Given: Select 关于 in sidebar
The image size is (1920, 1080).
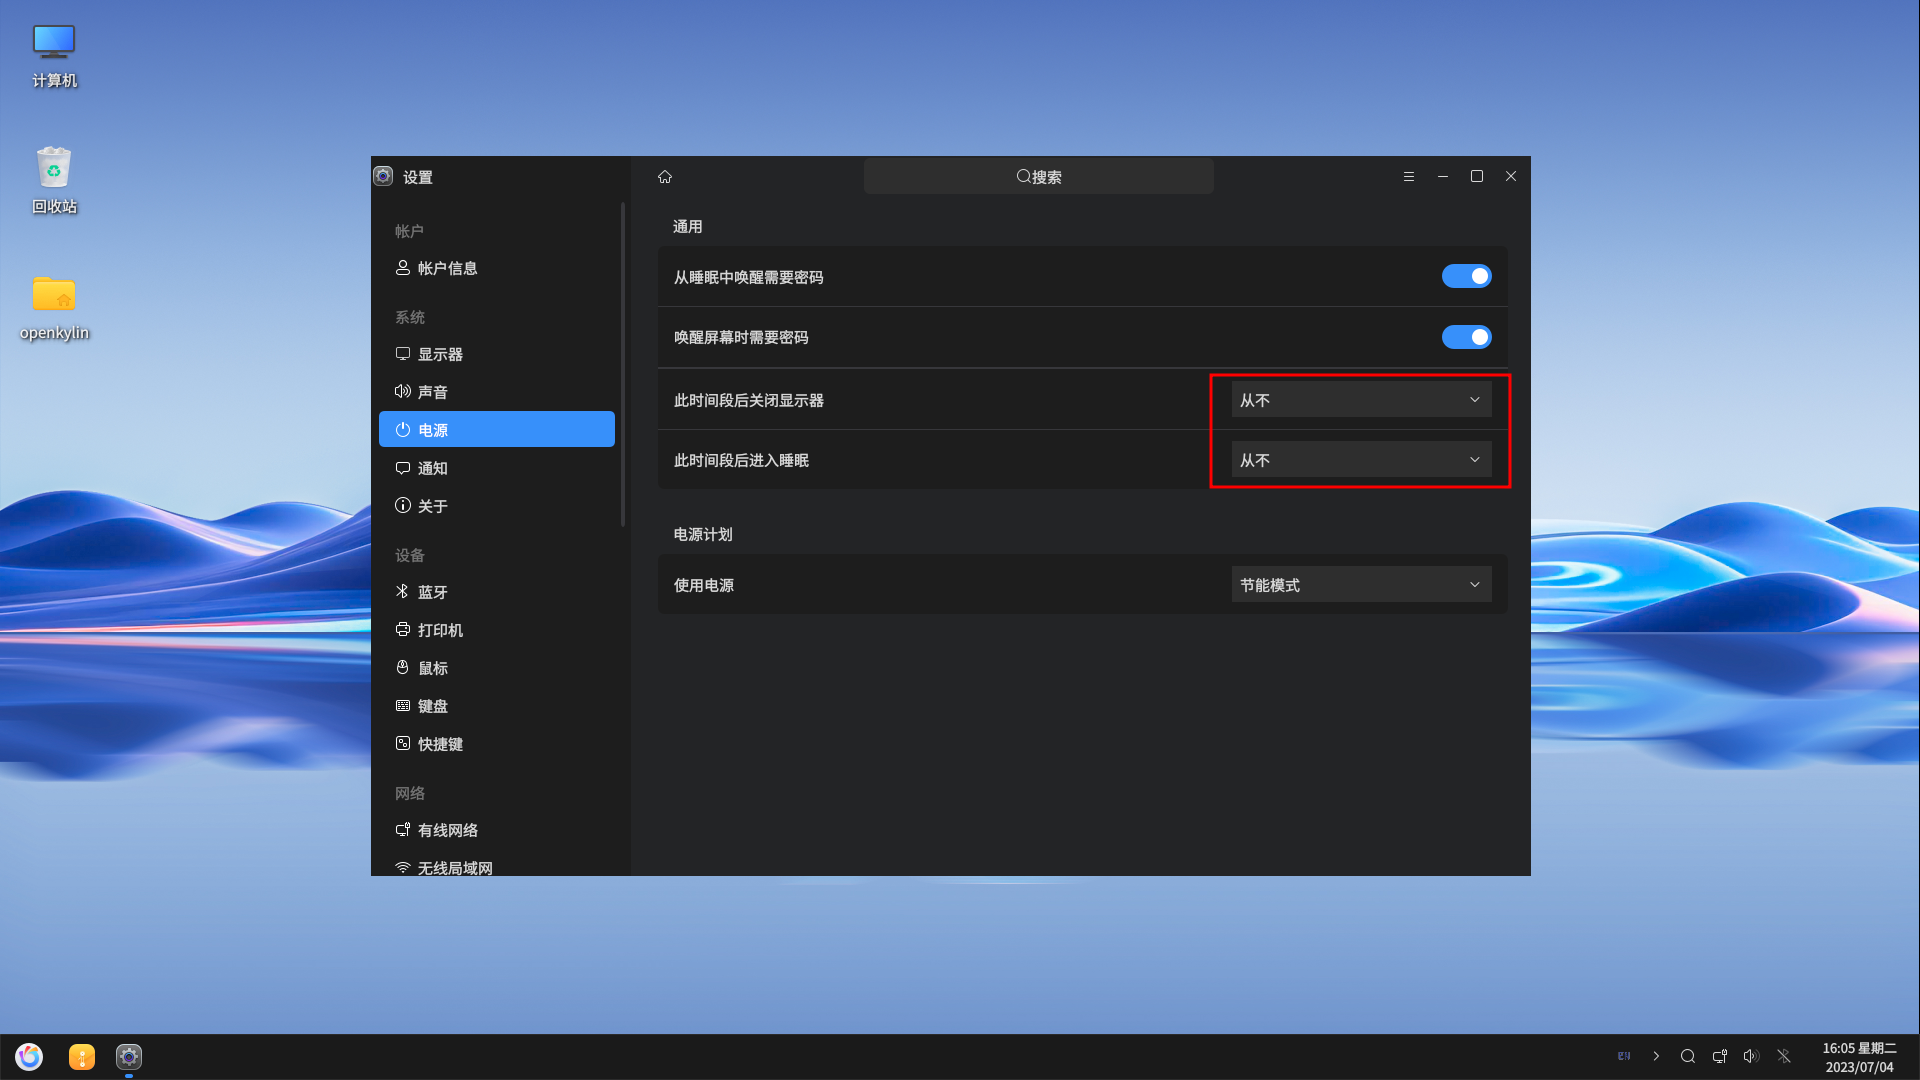Looking at the screenshot, I should pos(497,506).
